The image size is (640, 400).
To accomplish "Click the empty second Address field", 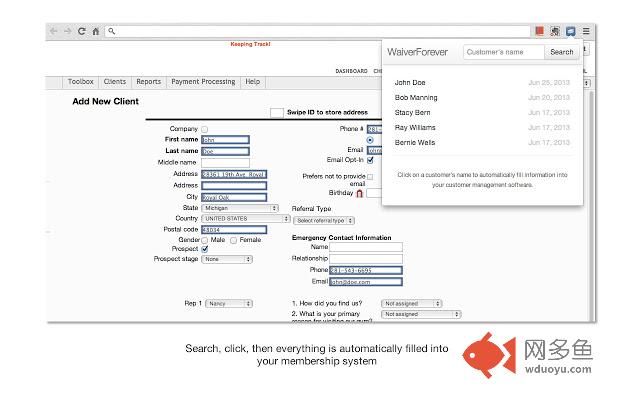I will tap(234, 186).
